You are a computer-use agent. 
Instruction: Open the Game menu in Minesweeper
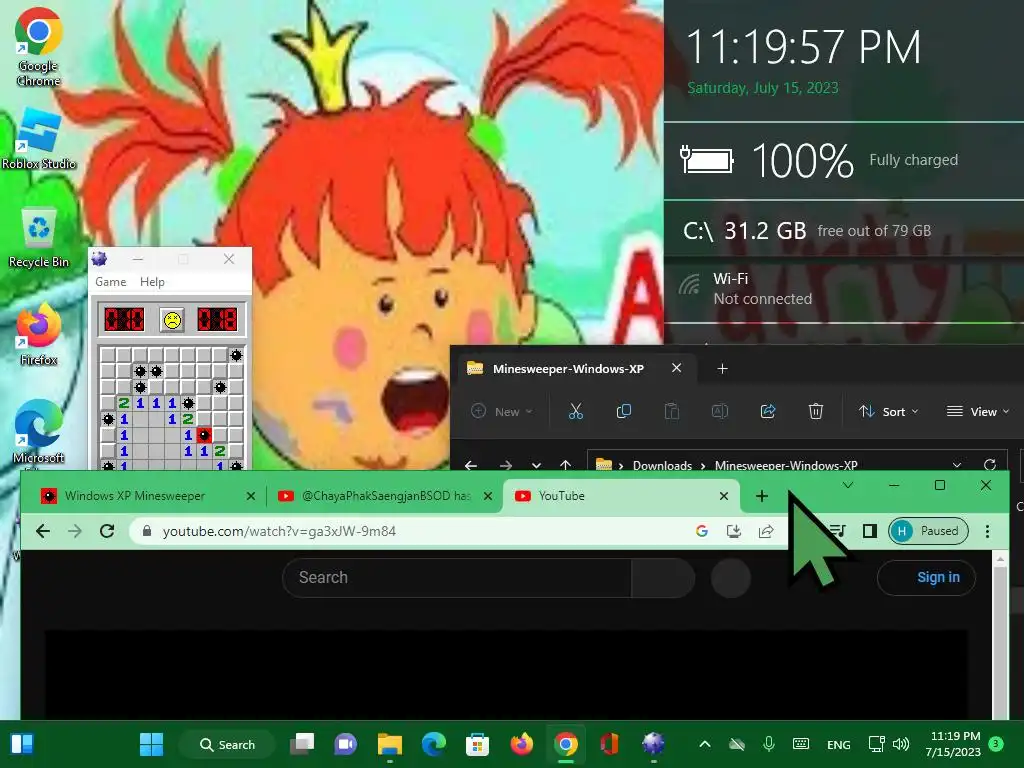click(x=110, y=281)
